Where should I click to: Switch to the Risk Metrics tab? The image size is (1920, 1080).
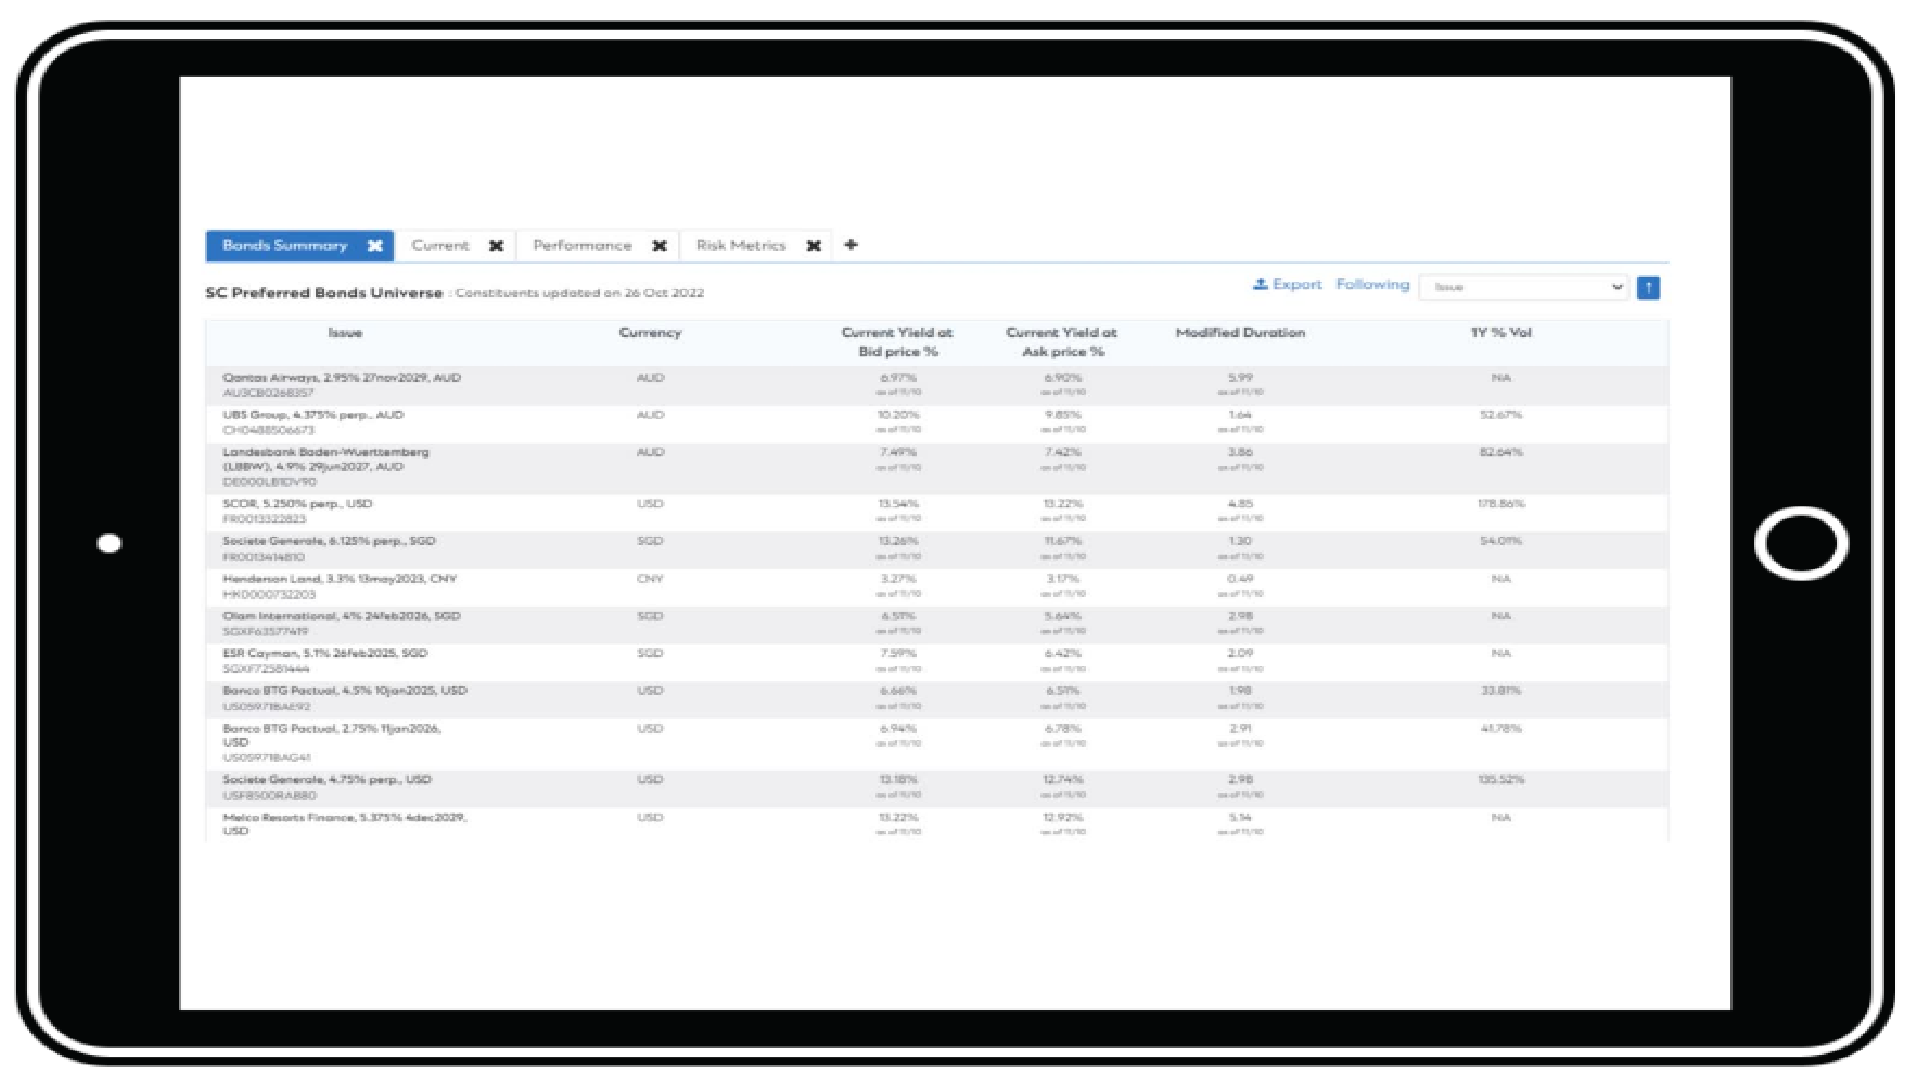coord(741,246)
